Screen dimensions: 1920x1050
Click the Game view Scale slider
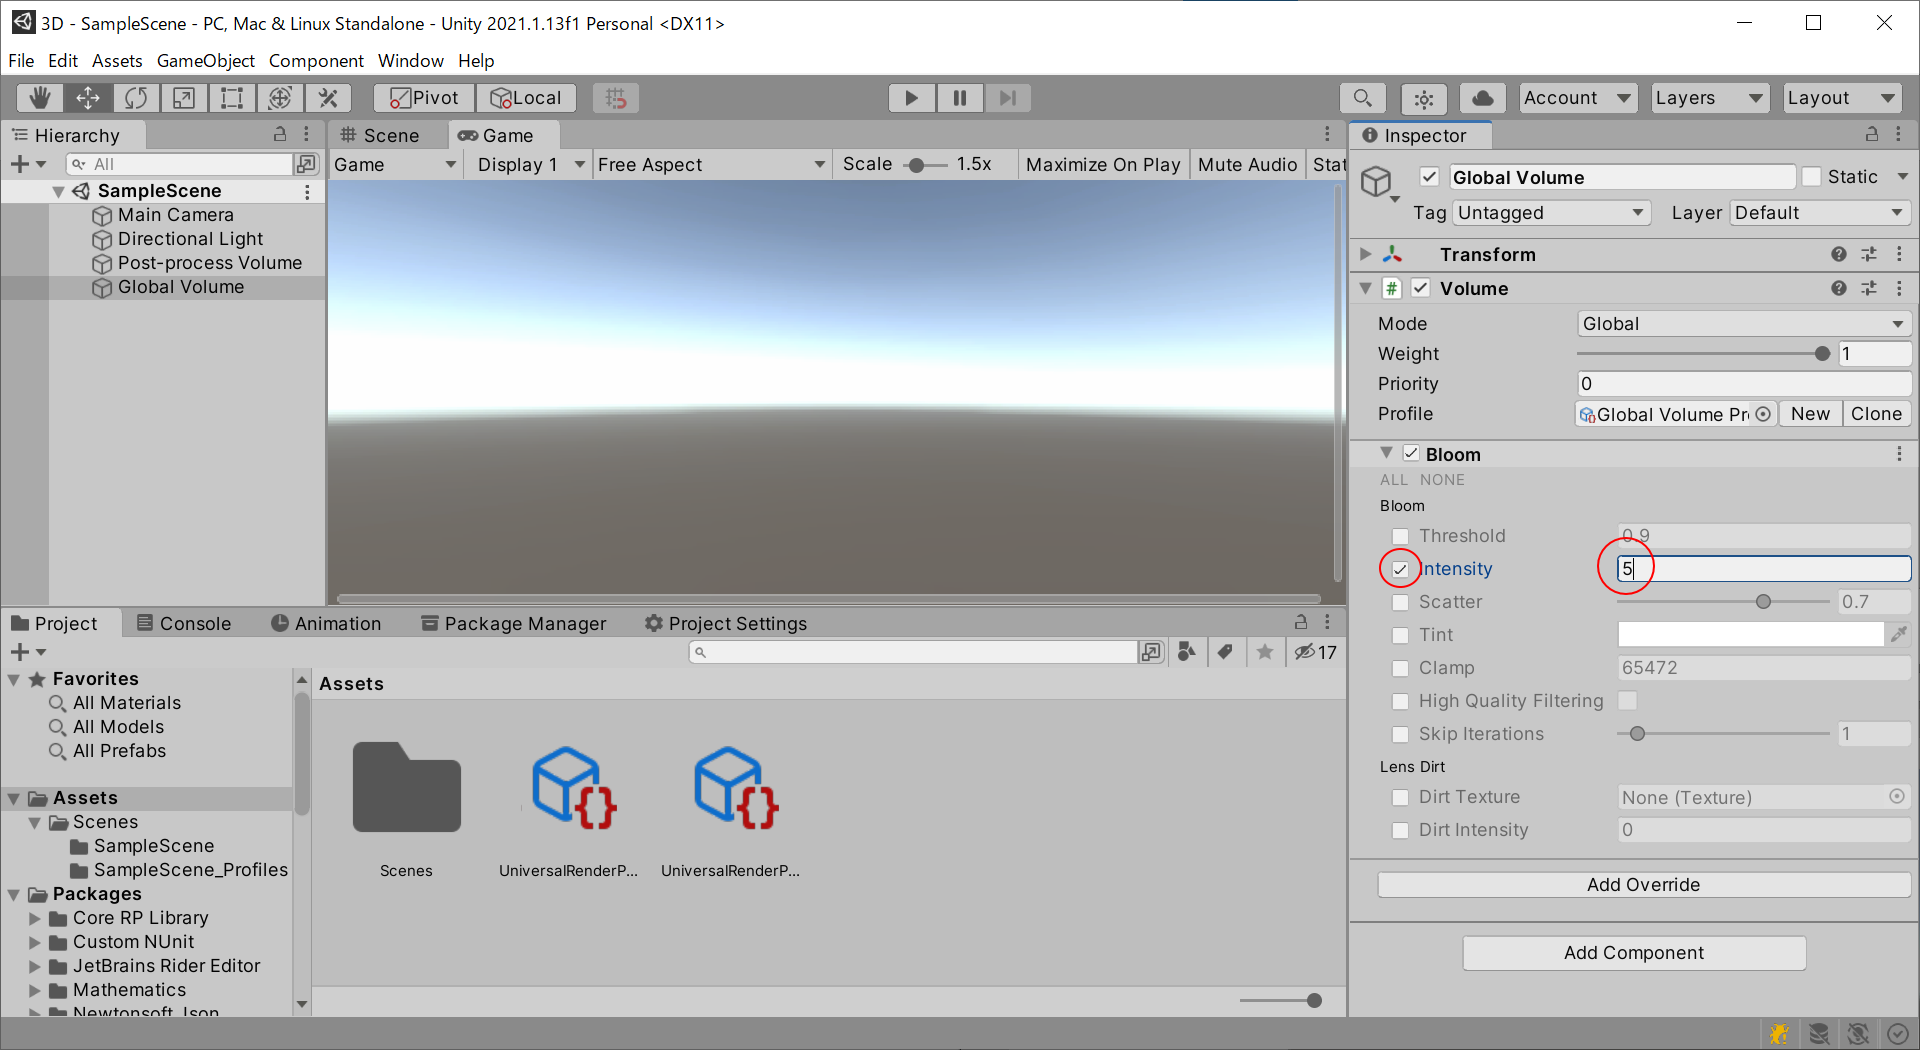925,165
